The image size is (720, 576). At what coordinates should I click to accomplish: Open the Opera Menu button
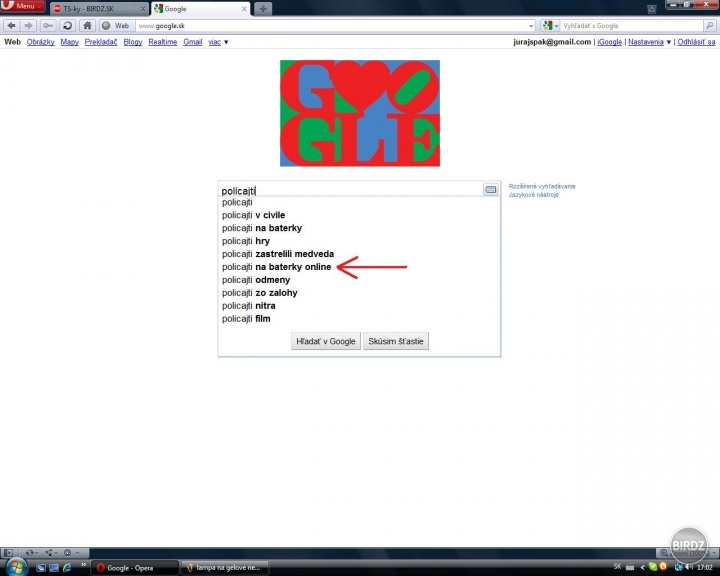(22, 6)
